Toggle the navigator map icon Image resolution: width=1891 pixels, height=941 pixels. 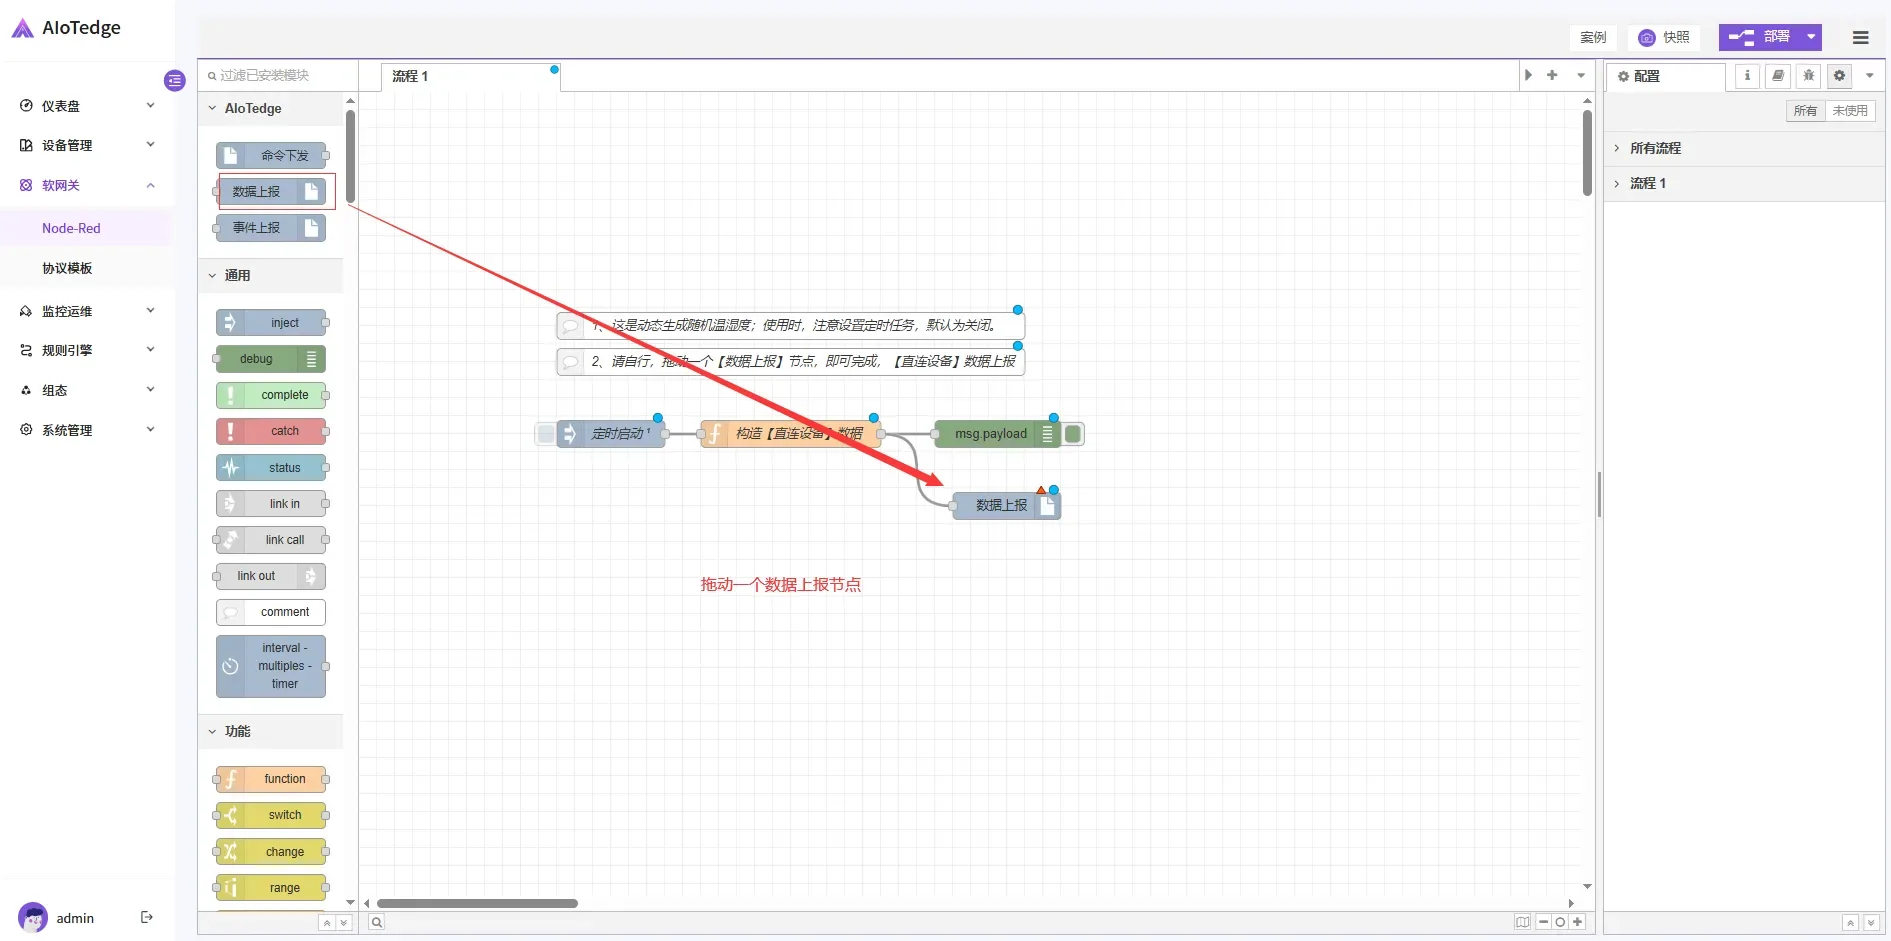[1522, 922]
